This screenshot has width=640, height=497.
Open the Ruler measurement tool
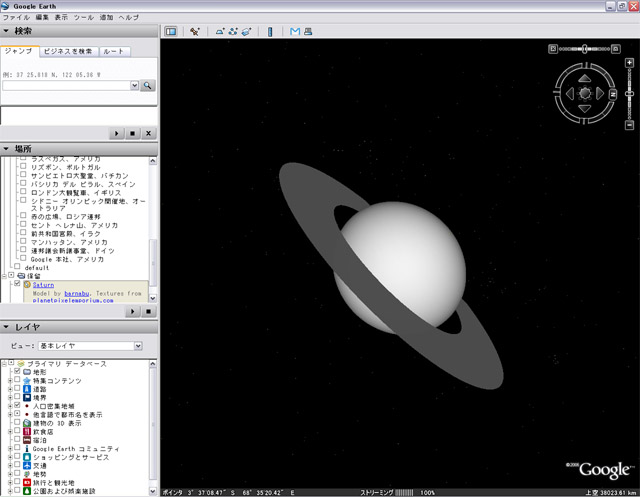[270, 31]
